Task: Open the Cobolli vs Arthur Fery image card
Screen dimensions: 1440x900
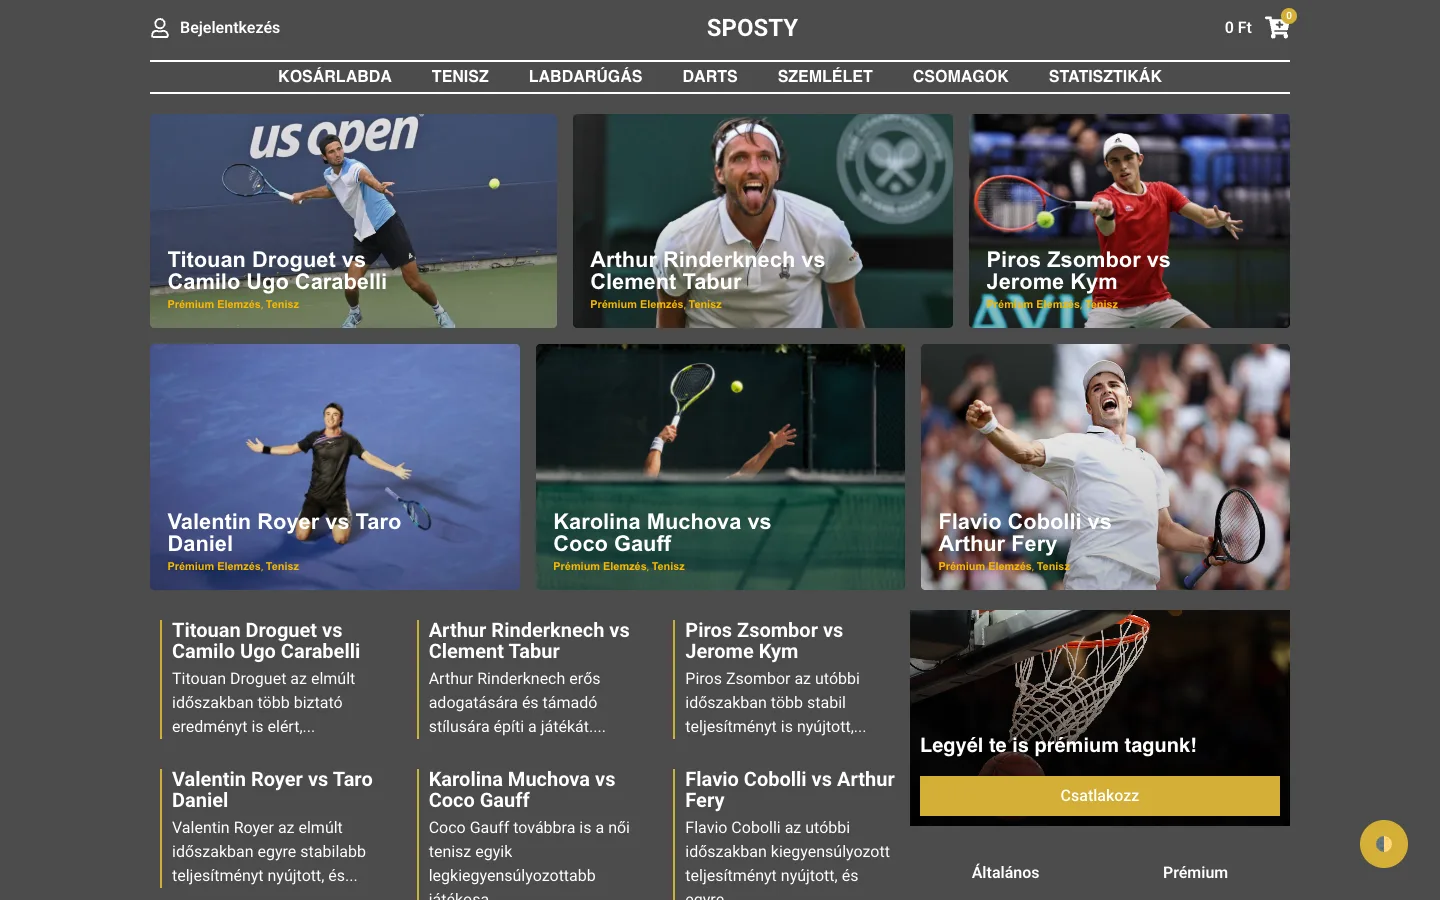Action: point(1105,467)
